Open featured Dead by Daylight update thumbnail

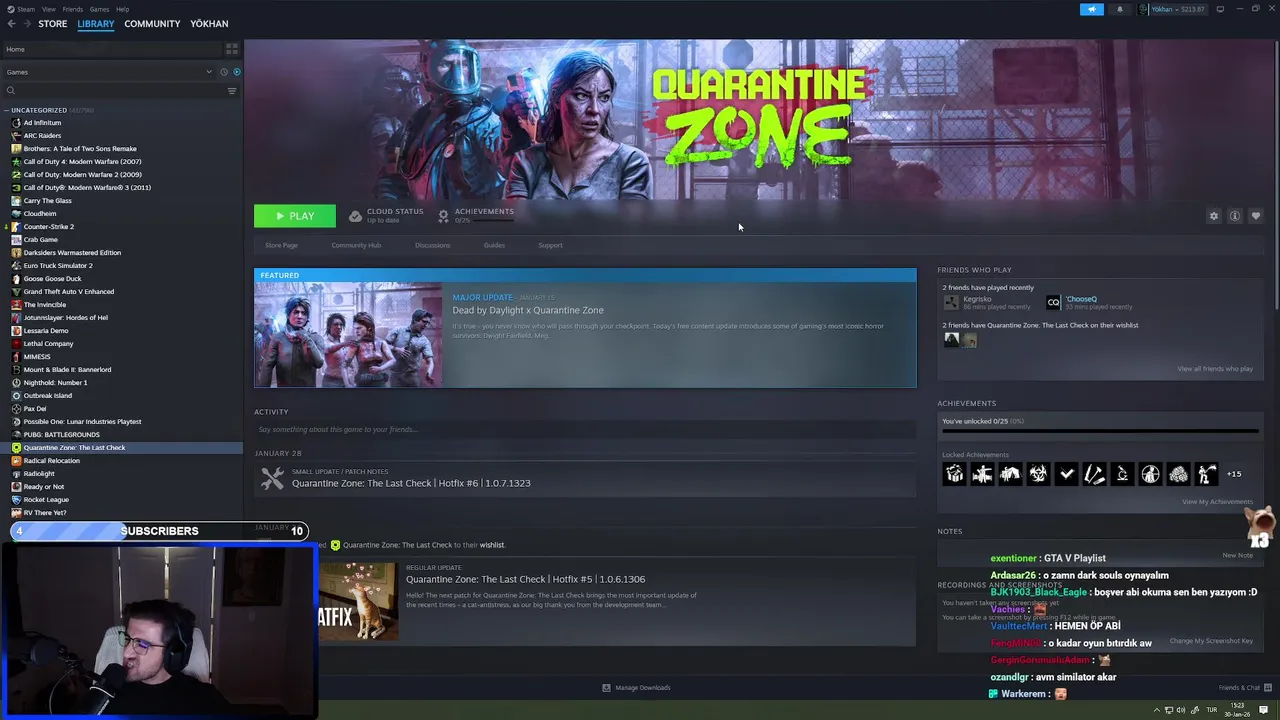click(348, 335)
